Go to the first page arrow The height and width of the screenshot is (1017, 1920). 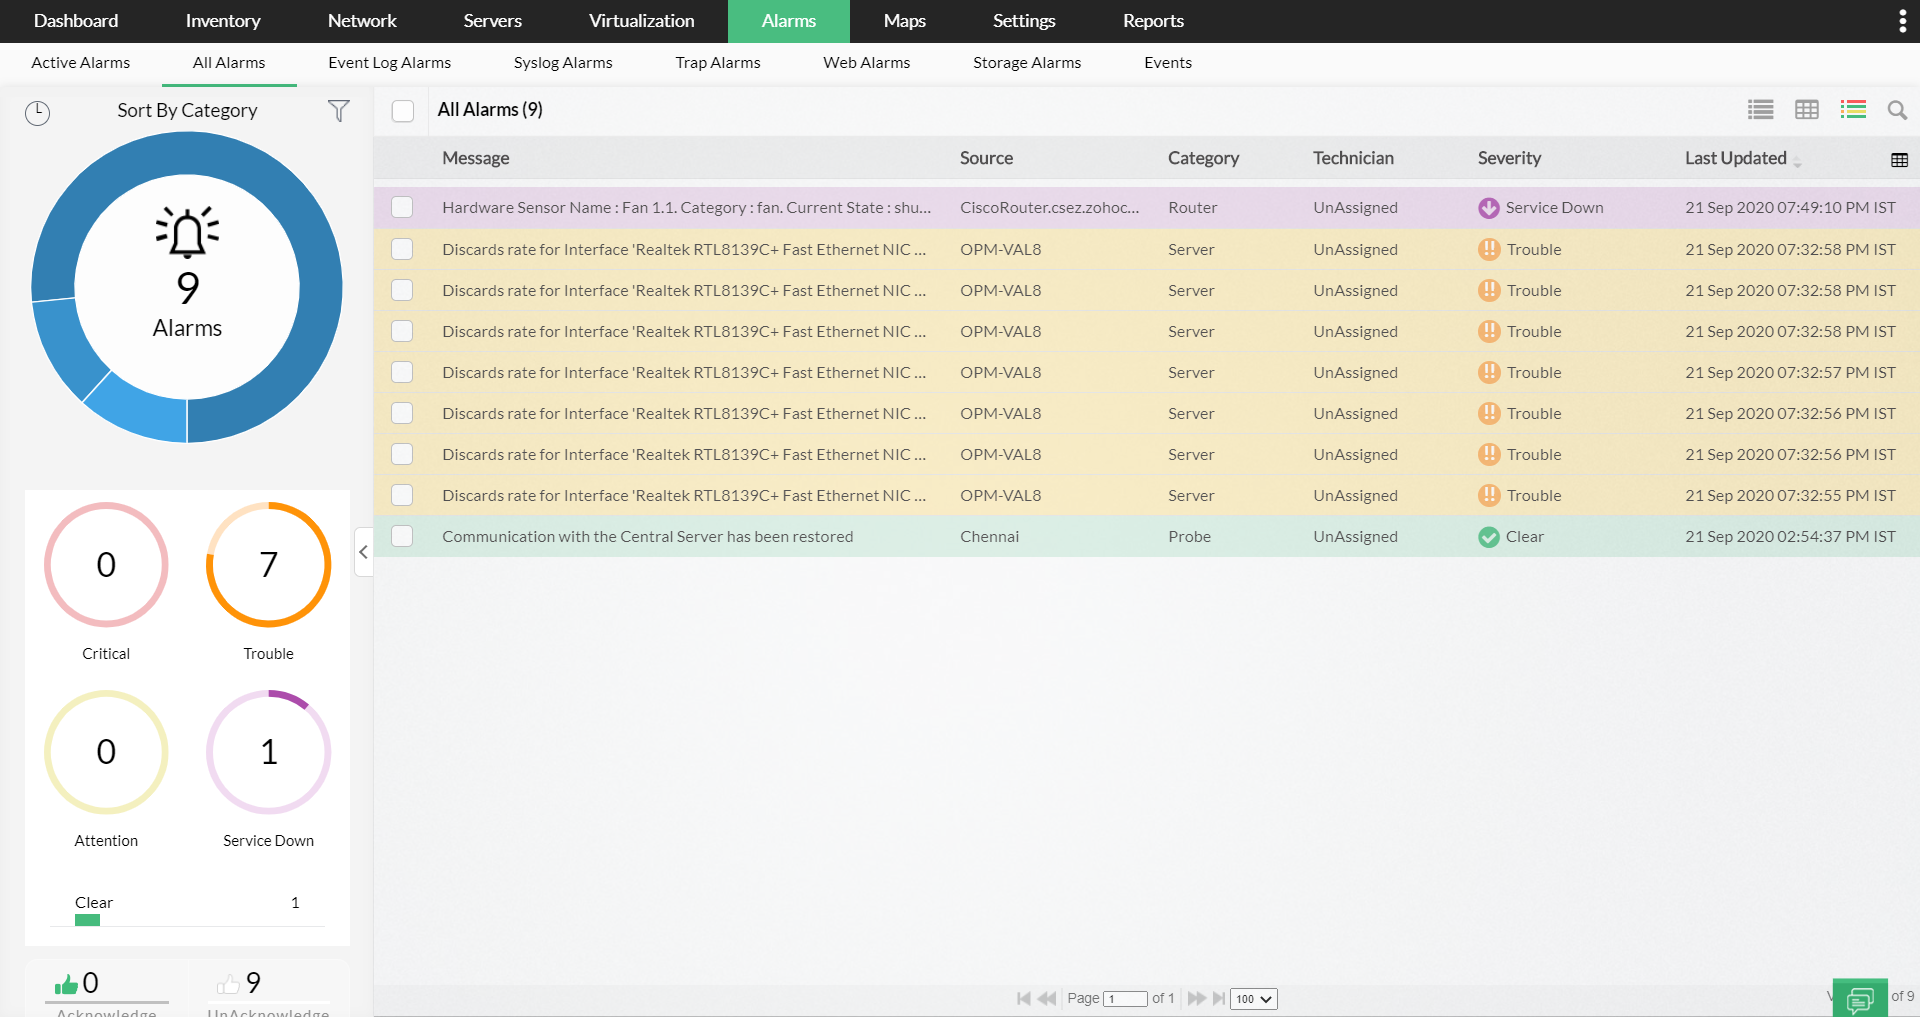[x=1024, y=998]
